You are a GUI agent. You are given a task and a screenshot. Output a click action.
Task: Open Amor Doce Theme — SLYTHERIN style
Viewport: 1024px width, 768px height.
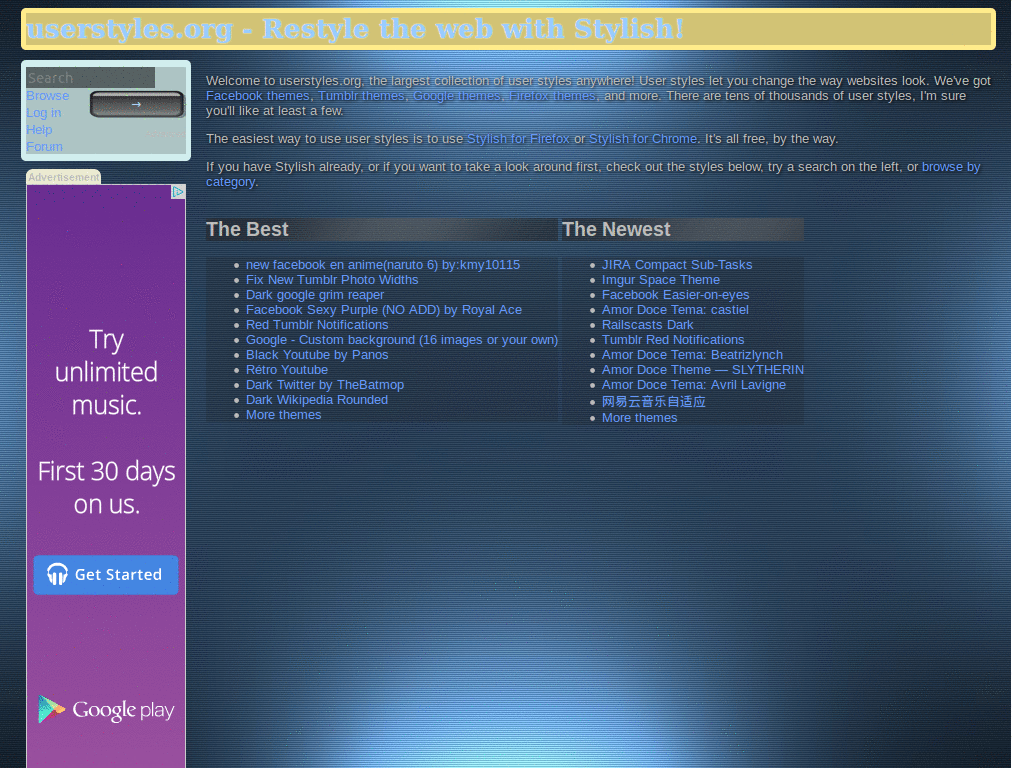click(703, 370)
